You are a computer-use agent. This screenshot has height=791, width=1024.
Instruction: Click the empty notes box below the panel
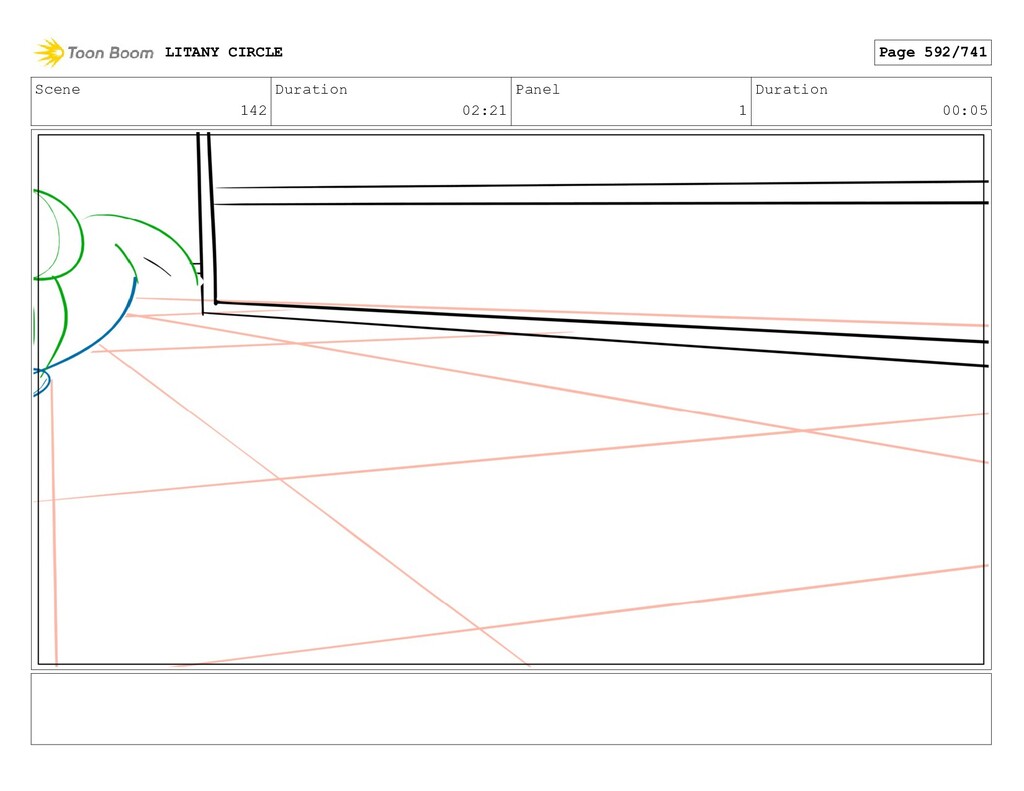pos(511,709)
